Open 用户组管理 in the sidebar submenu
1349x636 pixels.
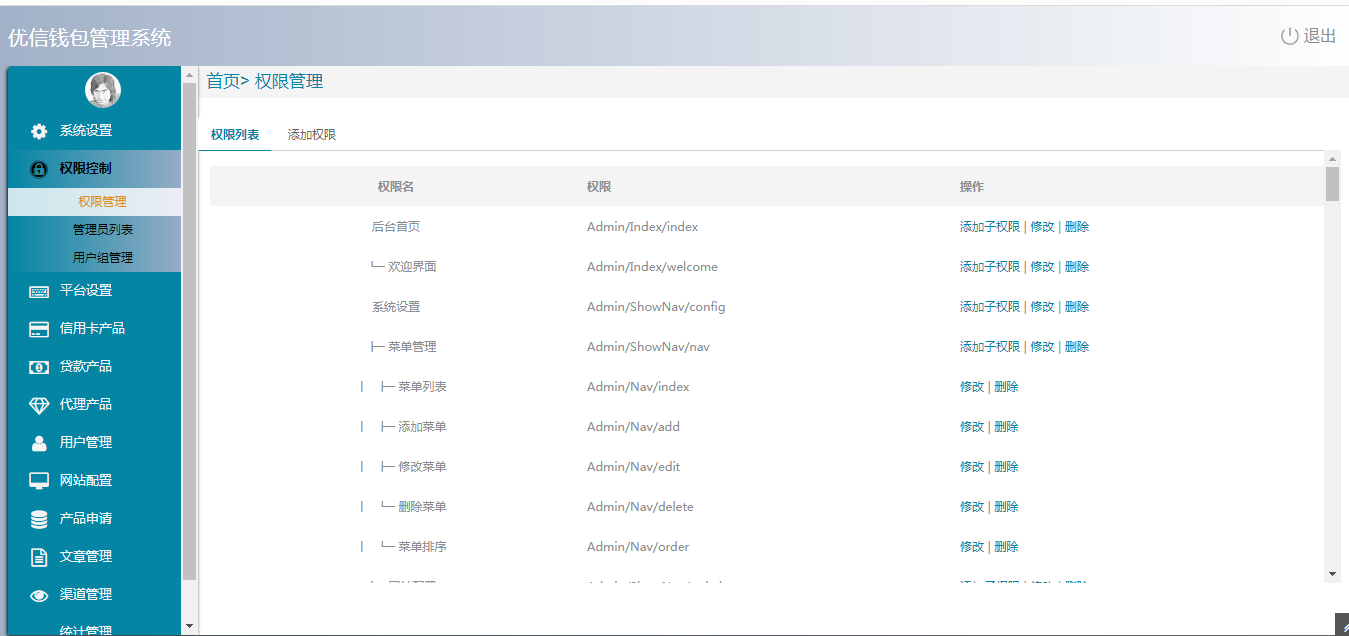click(x=102, y=257)
